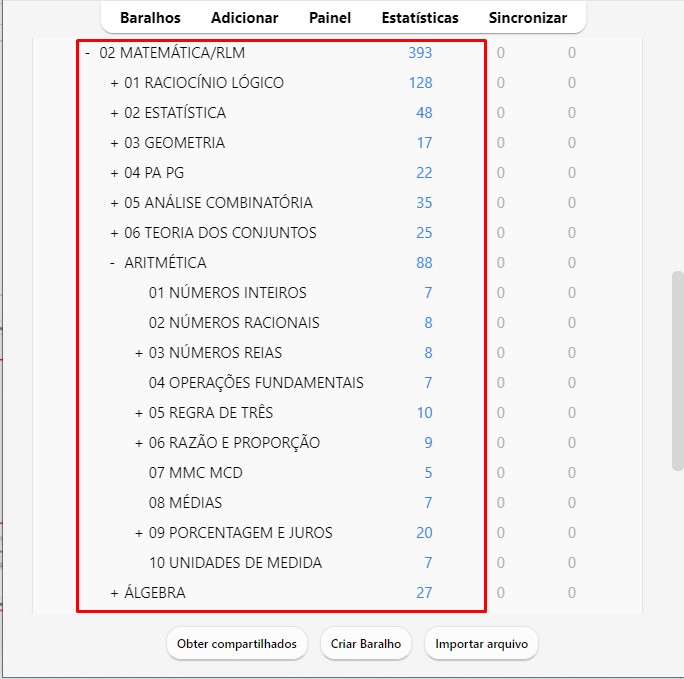Expand the 05 REGRA DE TRÊS deck
684x679 pixels.
point(139,413)
